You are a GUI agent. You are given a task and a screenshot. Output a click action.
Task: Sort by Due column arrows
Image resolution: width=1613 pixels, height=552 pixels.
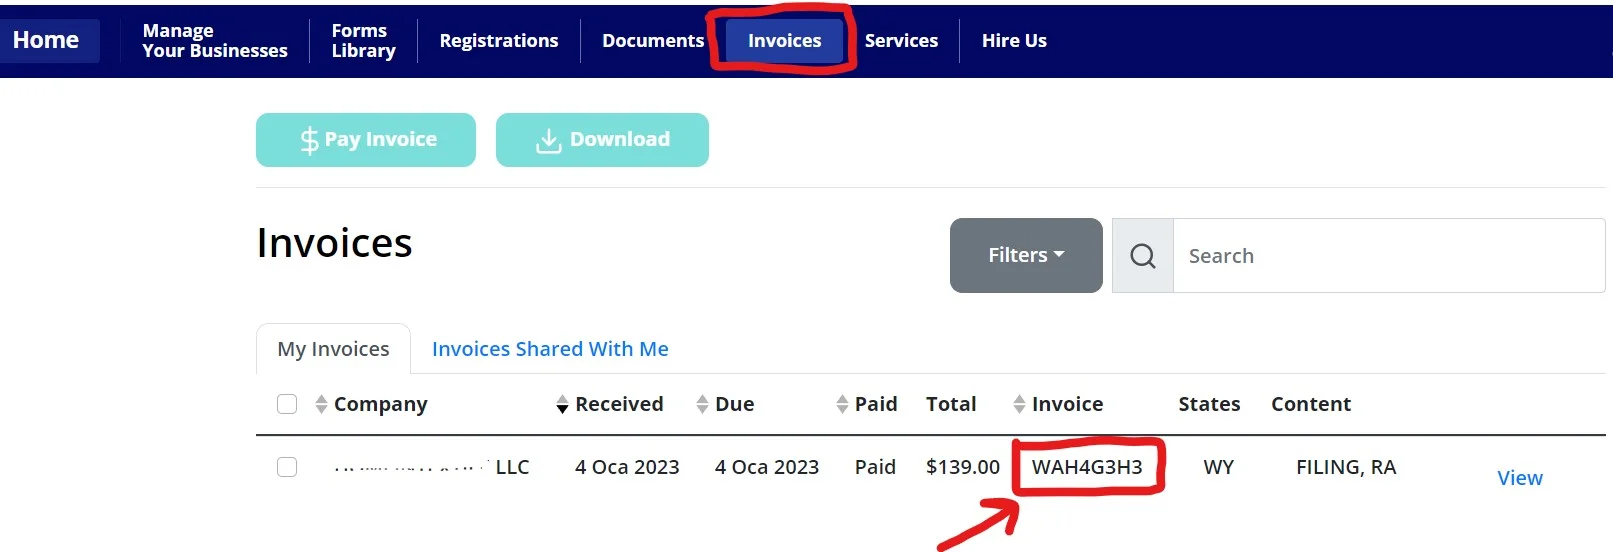tap(702, 404)
